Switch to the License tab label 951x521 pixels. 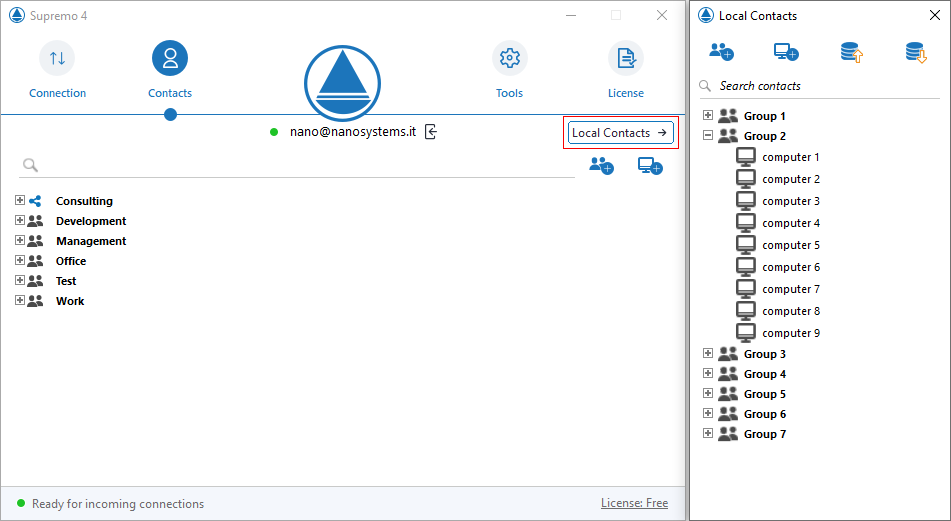point(625,93)
